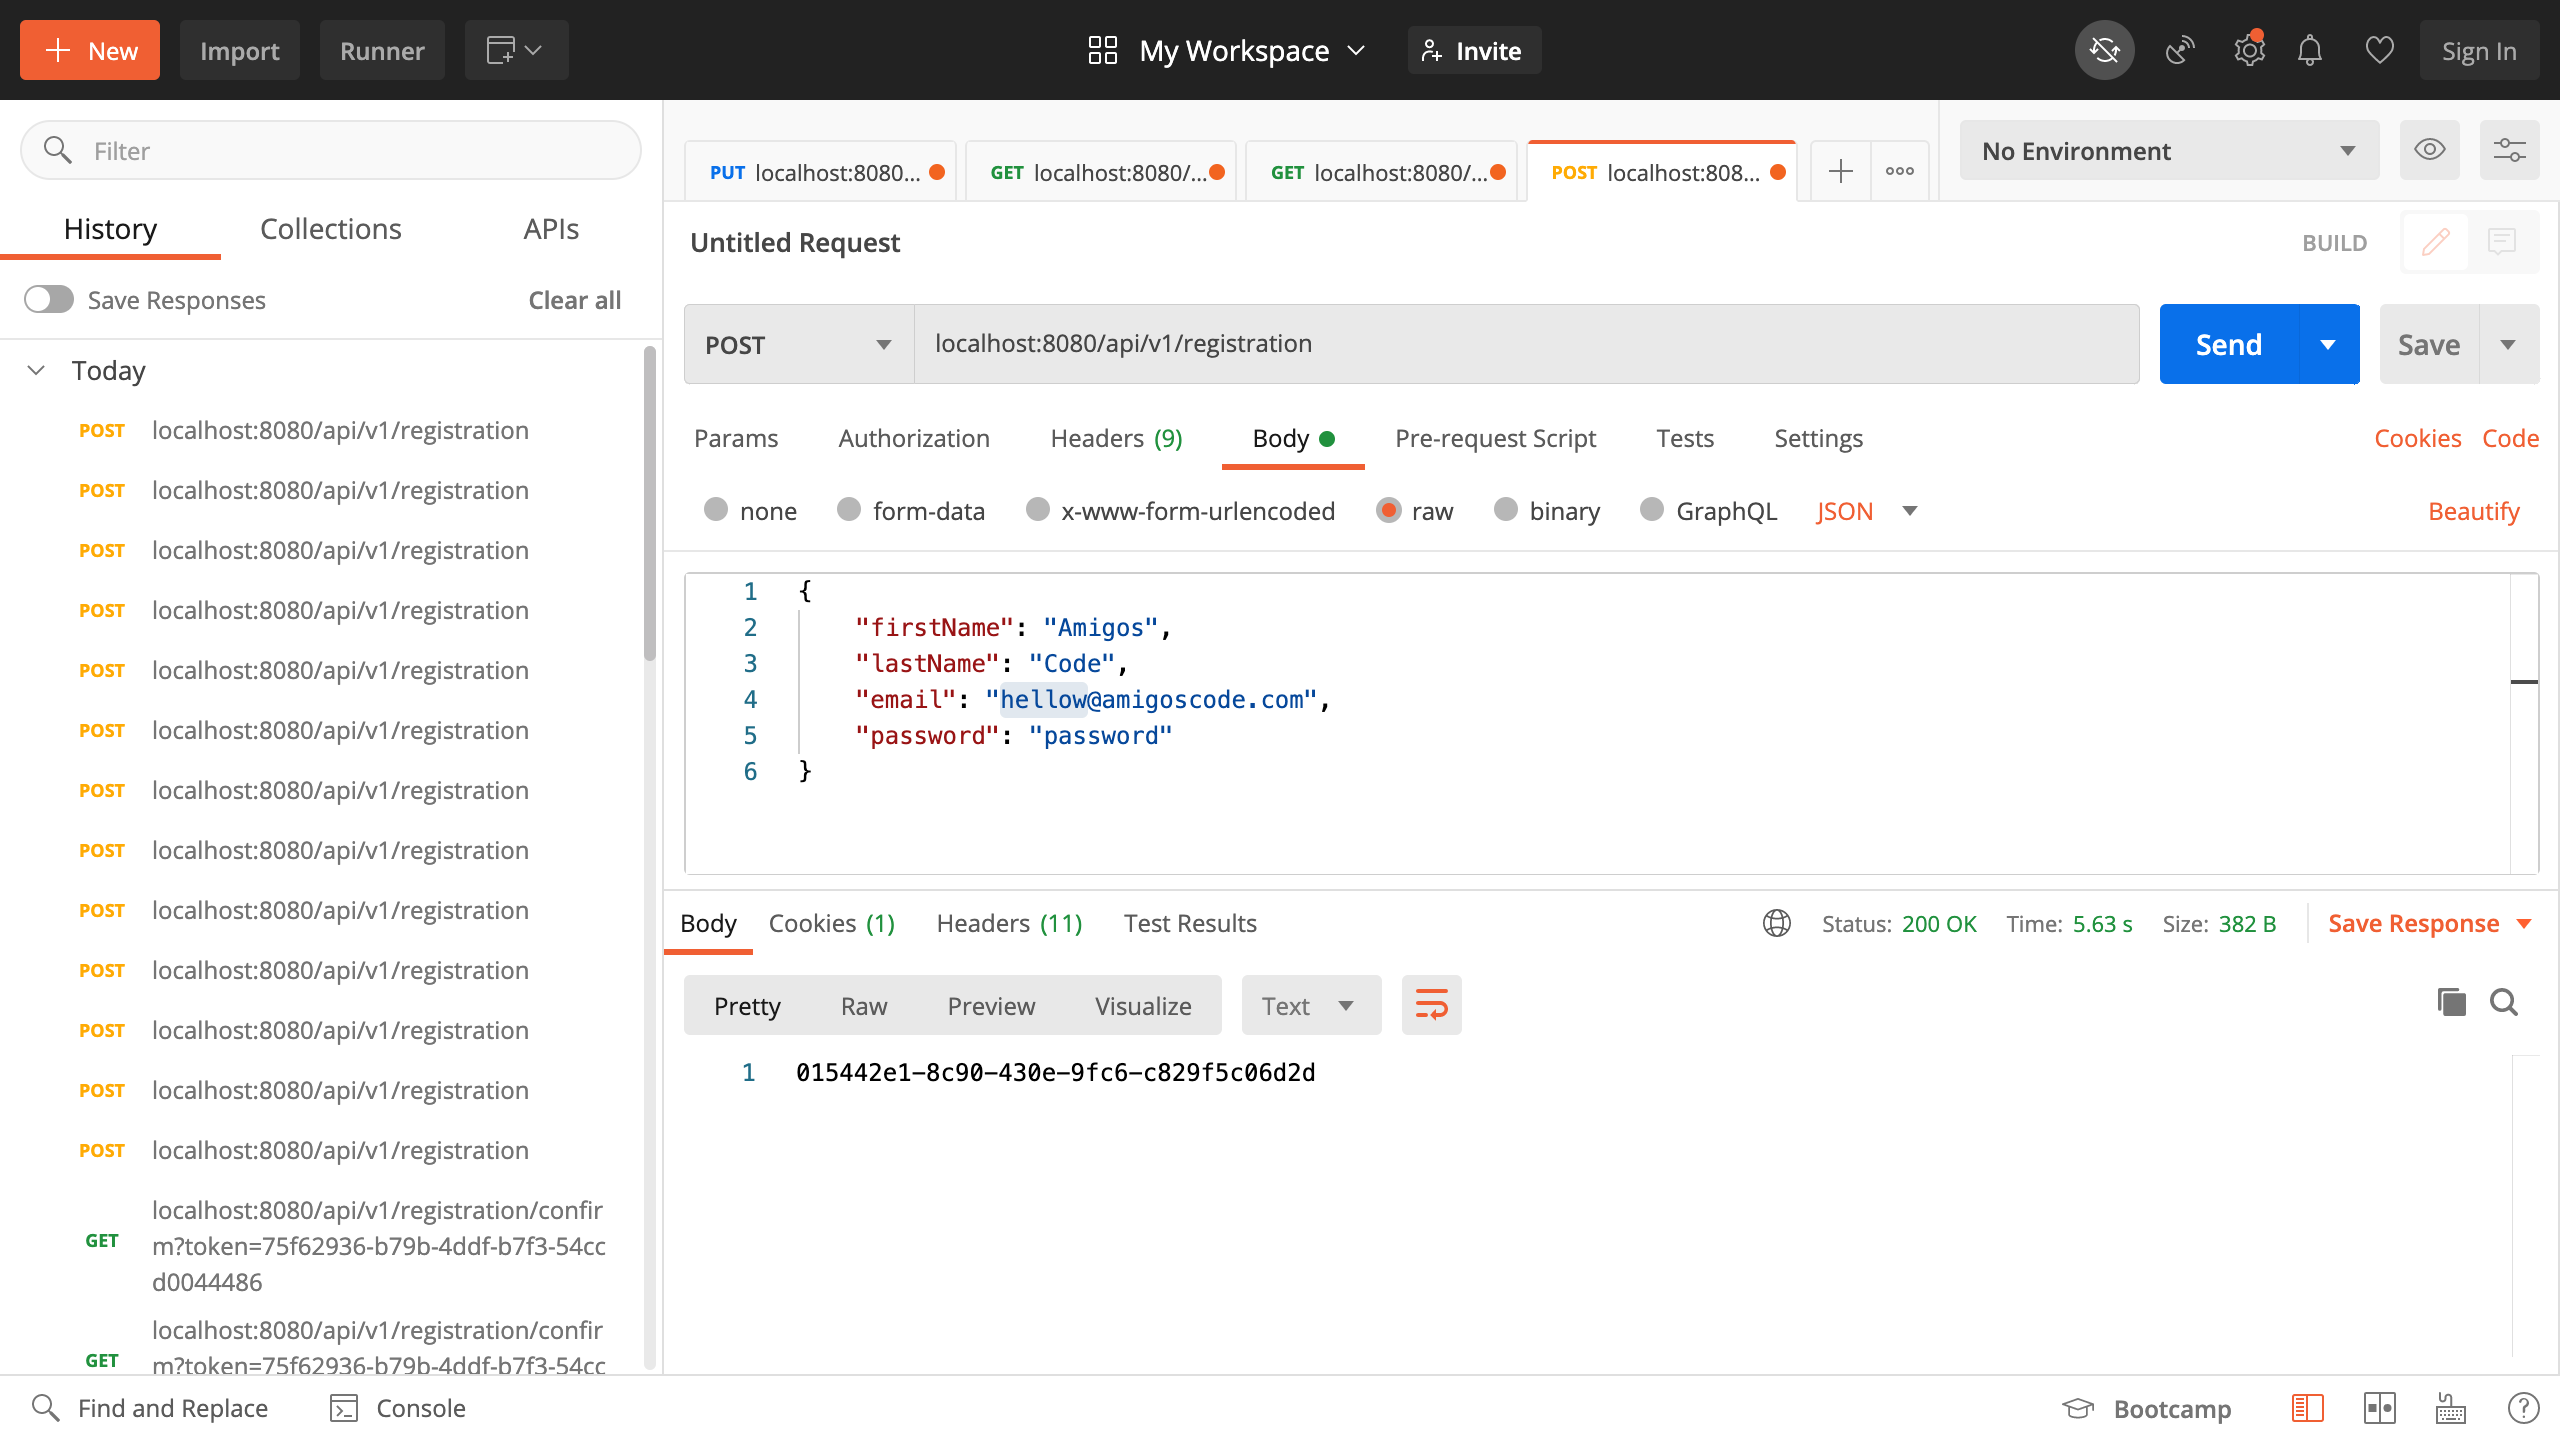Expand the No Environment dropdown

[2168, 151]
